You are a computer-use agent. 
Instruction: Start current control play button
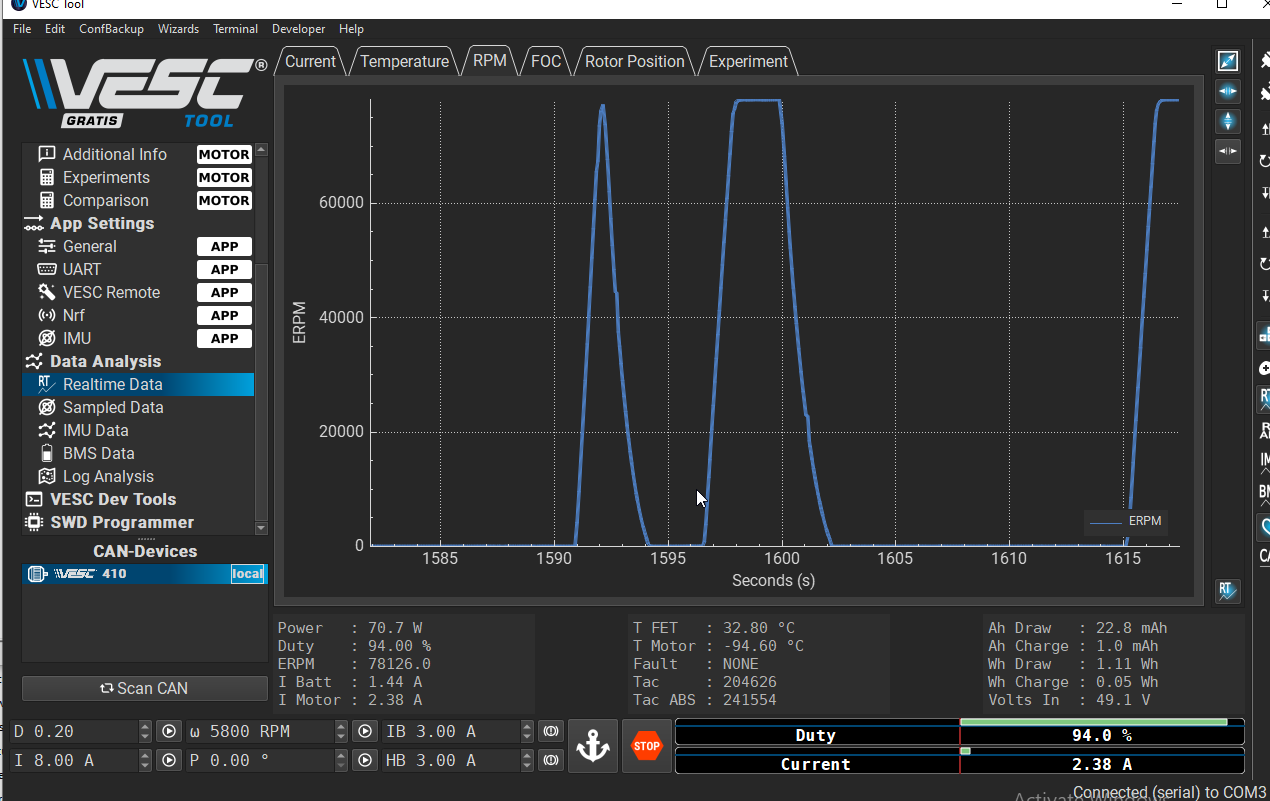click(x=168, y=761)
